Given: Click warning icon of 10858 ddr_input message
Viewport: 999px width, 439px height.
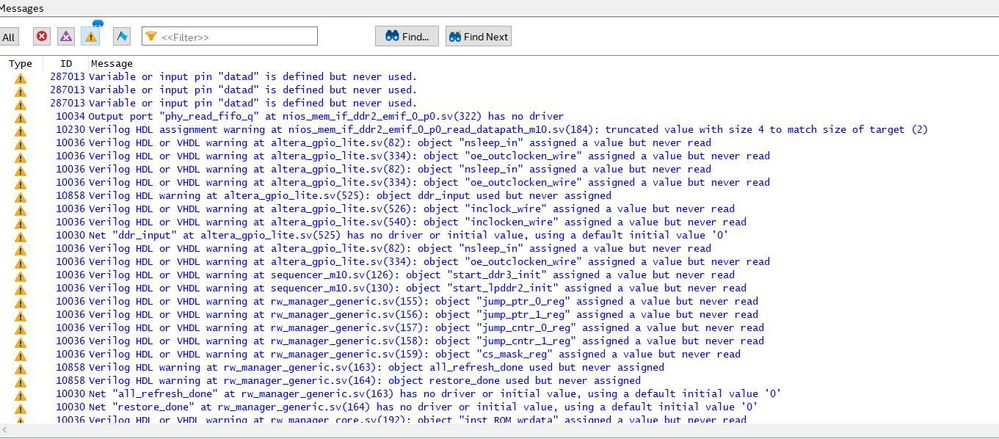Looking at the screenshot, I should (20, 196).
